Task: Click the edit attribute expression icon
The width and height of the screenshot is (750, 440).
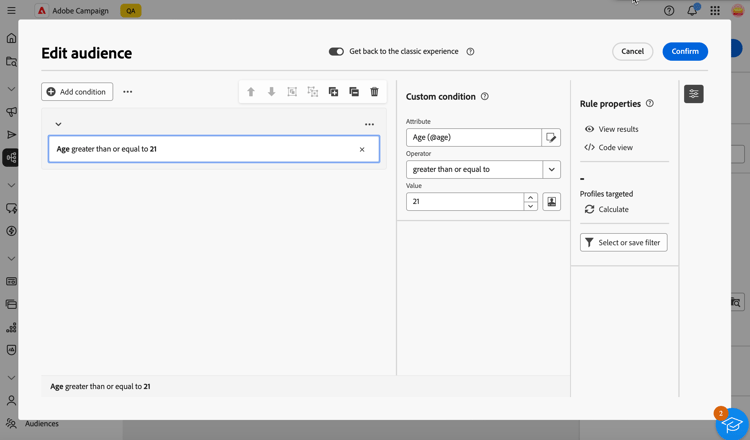Action: pos(551,138)
